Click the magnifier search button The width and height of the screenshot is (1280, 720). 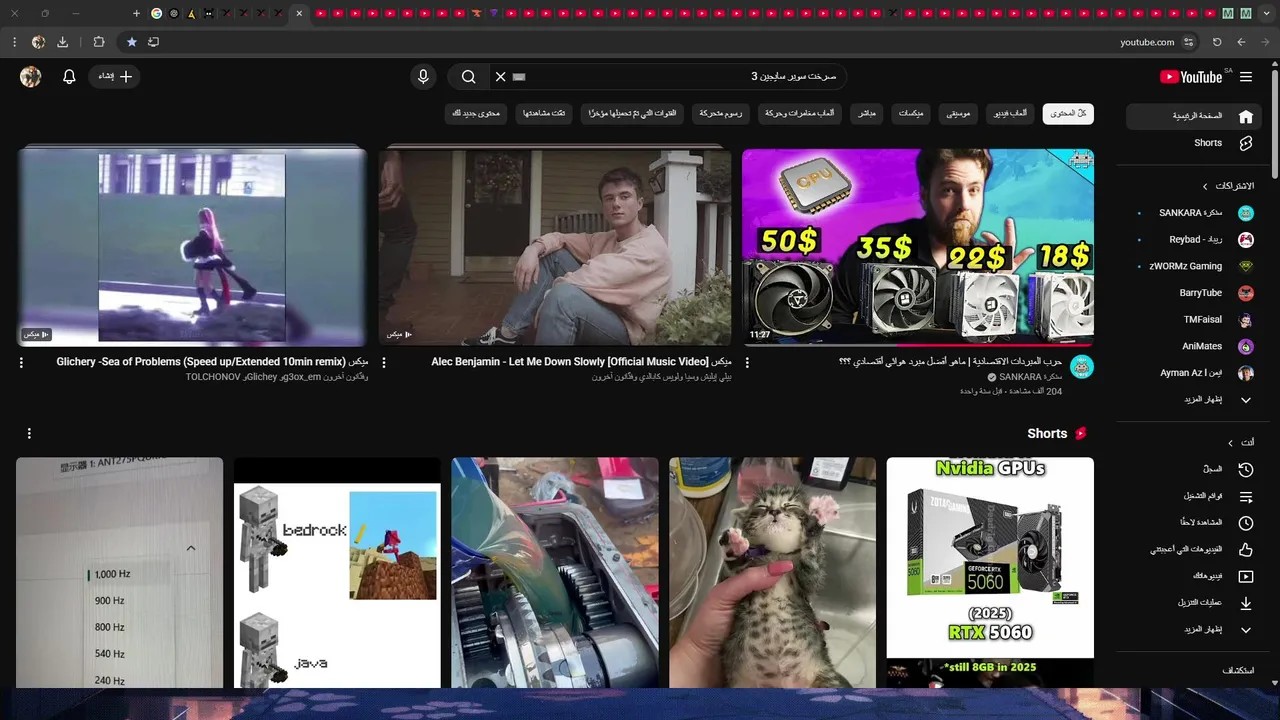coord(468,77)
